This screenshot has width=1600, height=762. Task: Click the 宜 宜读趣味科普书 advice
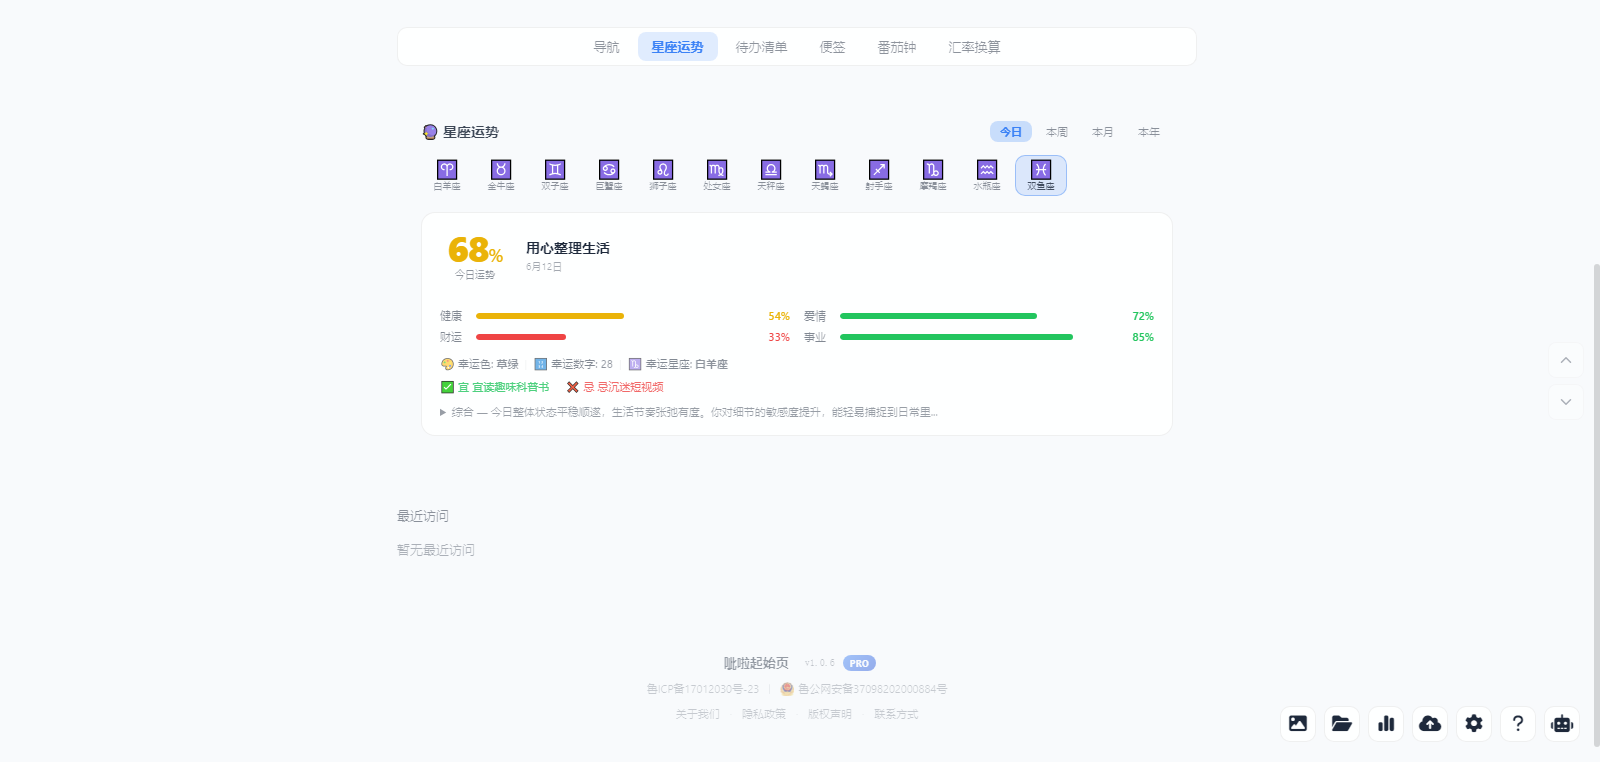tap(495, 387)
